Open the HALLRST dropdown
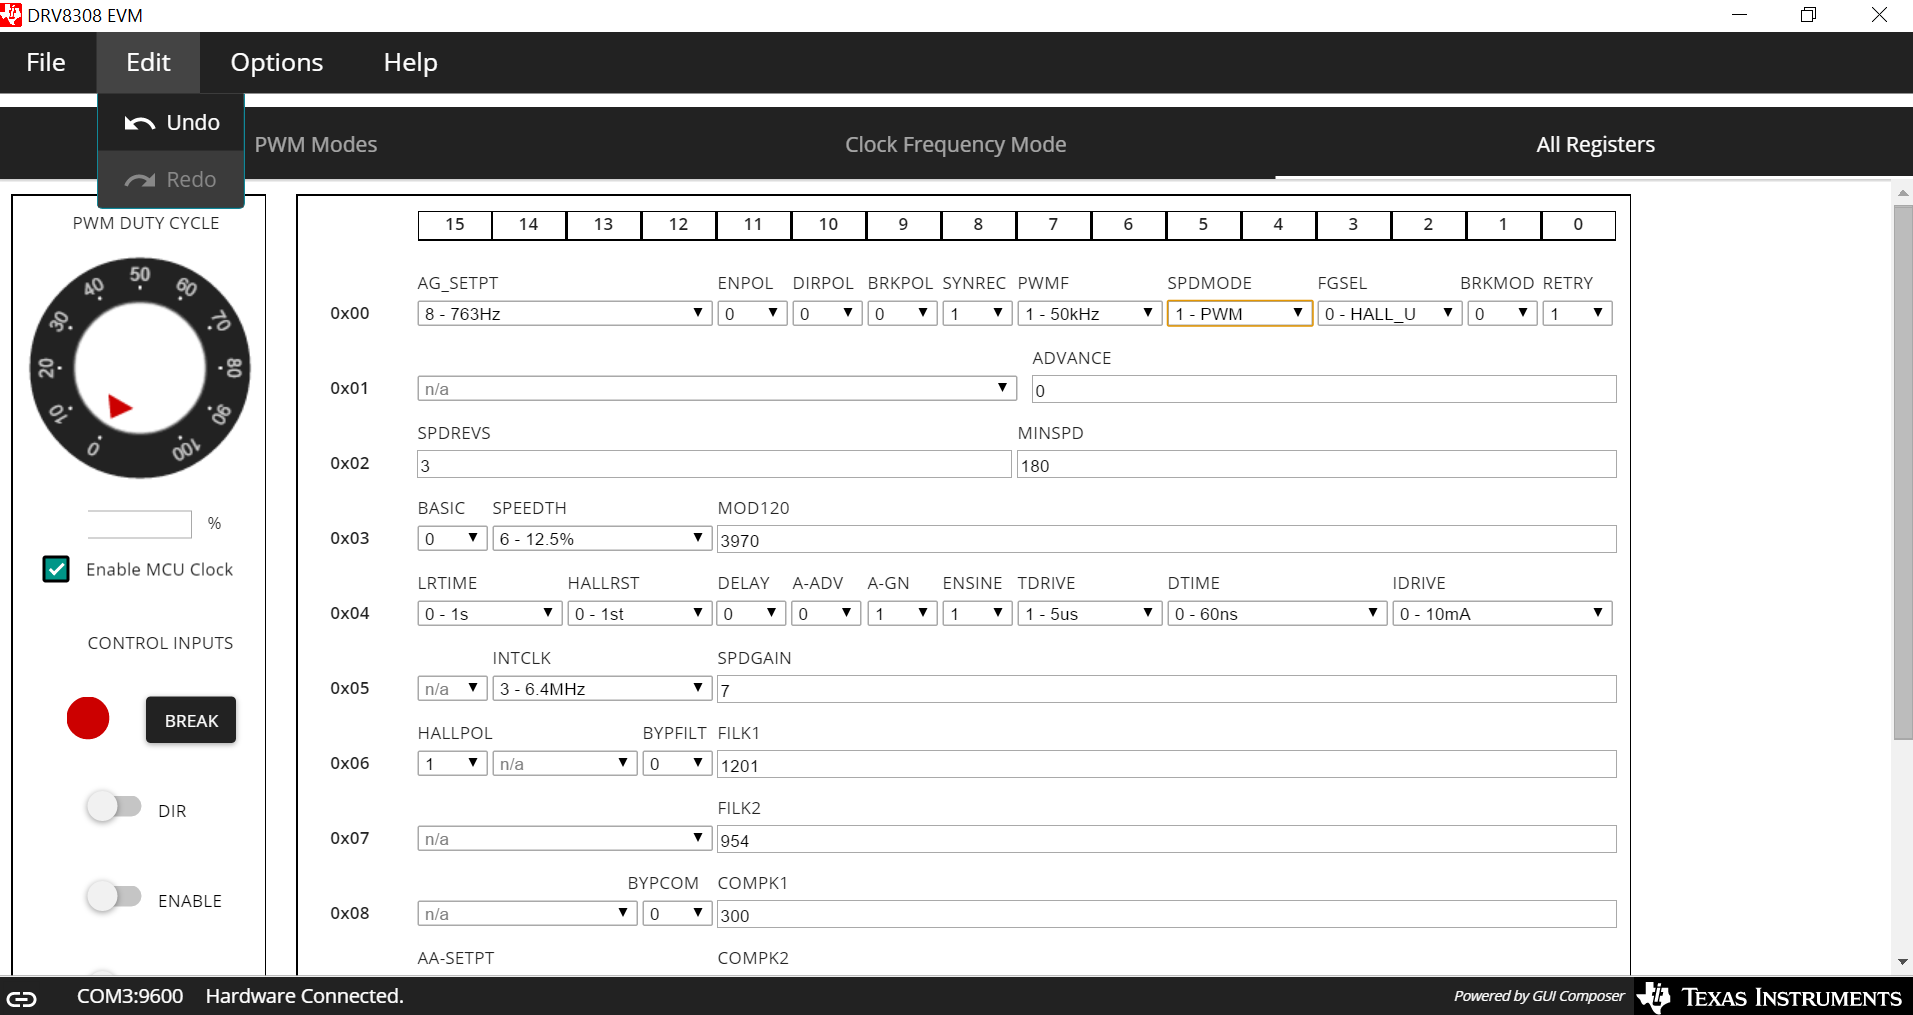The height and width of the screenshot is (1015, 1913). tap(639, 613)
